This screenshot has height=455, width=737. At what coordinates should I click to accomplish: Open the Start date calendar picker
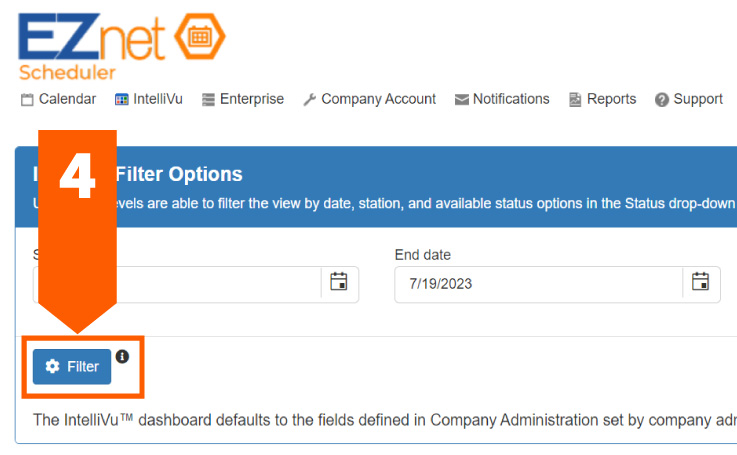339,283
